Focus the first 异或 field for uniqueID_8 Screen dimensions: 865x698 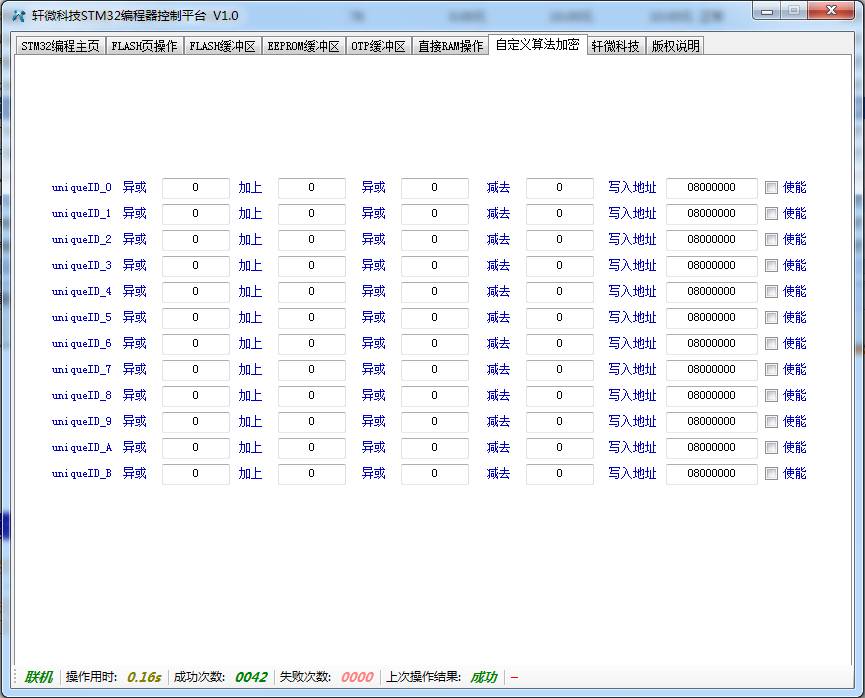pyautogui.click(x=195, y=396)
